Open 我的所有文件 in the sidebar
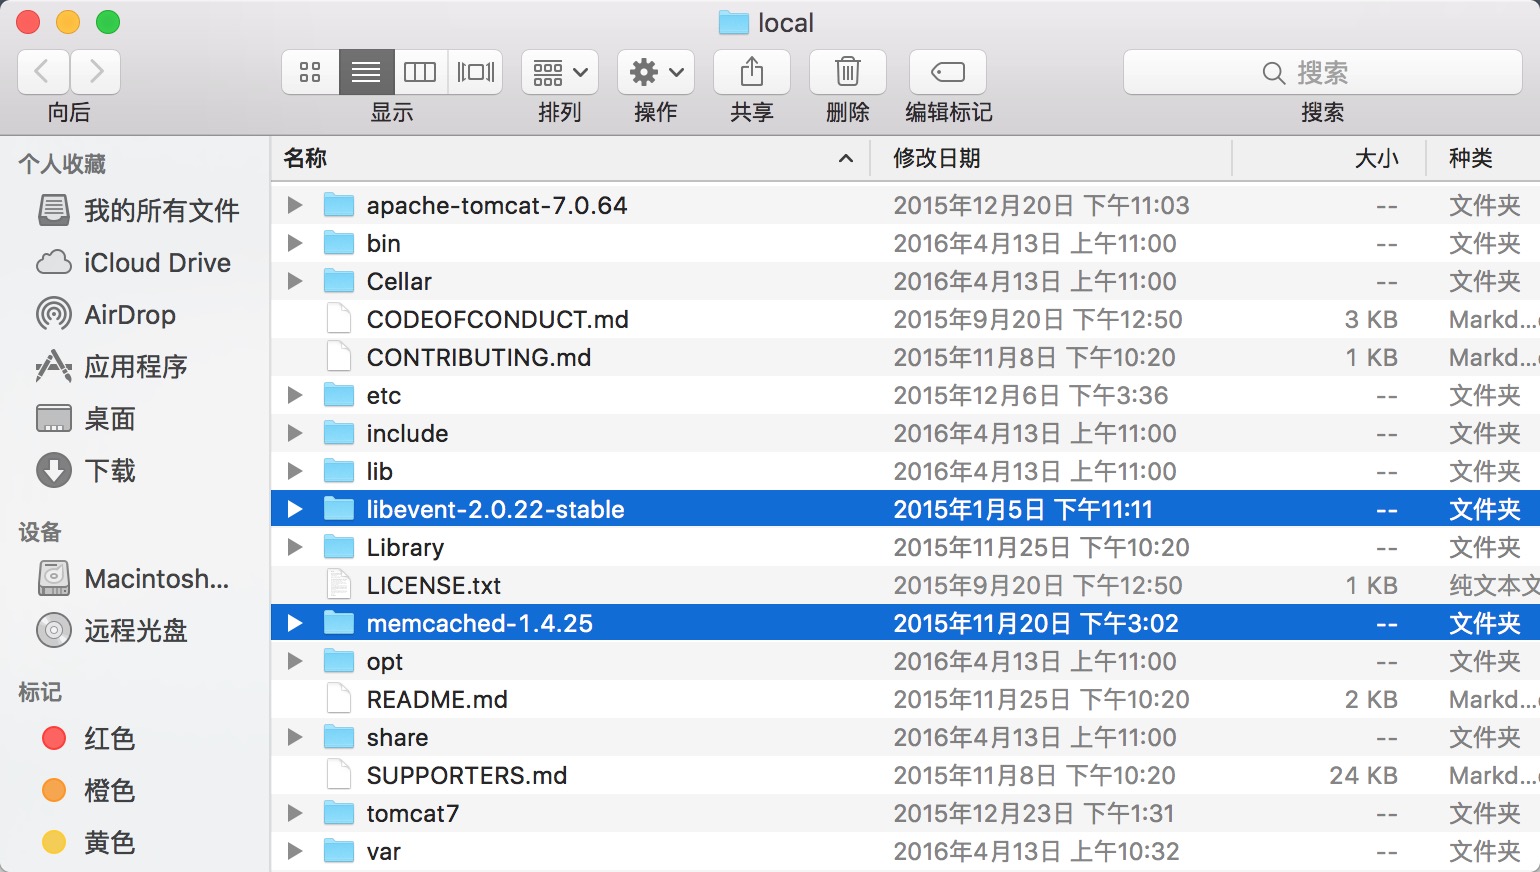 (139, 210)
